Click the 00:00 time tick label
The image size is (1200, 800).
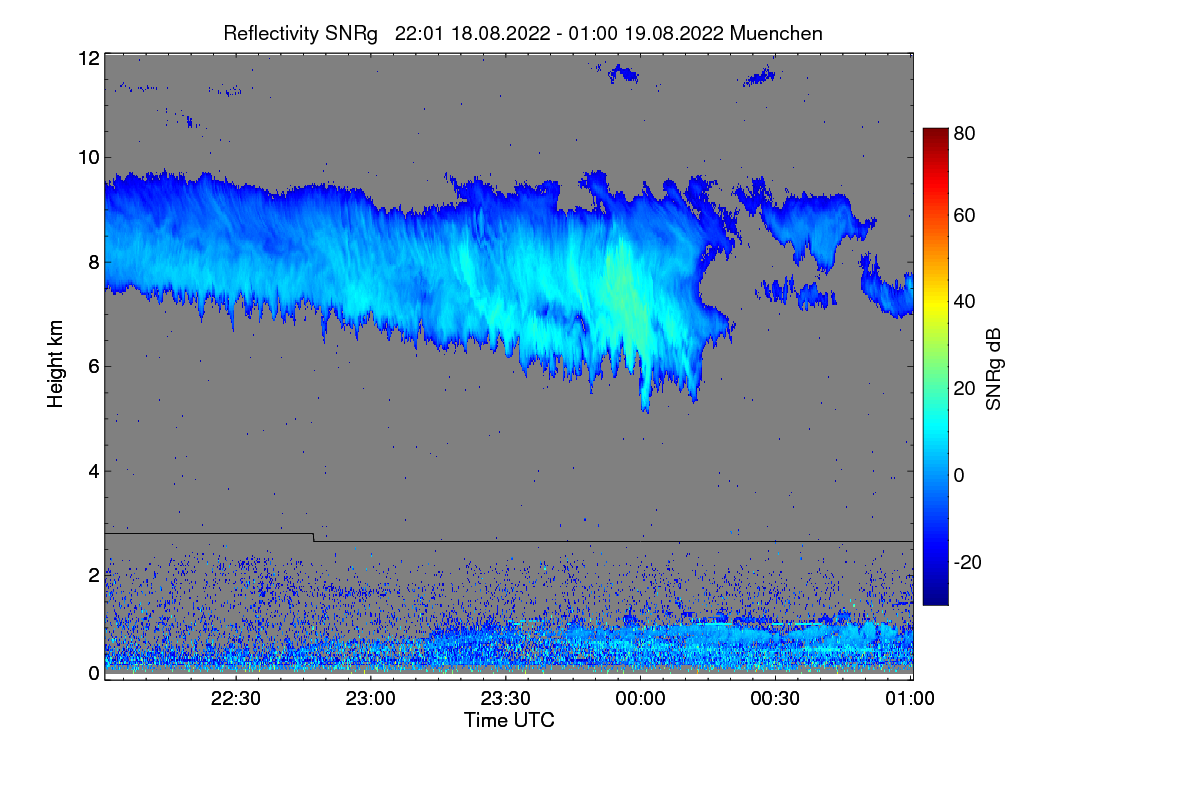[641, 699]
